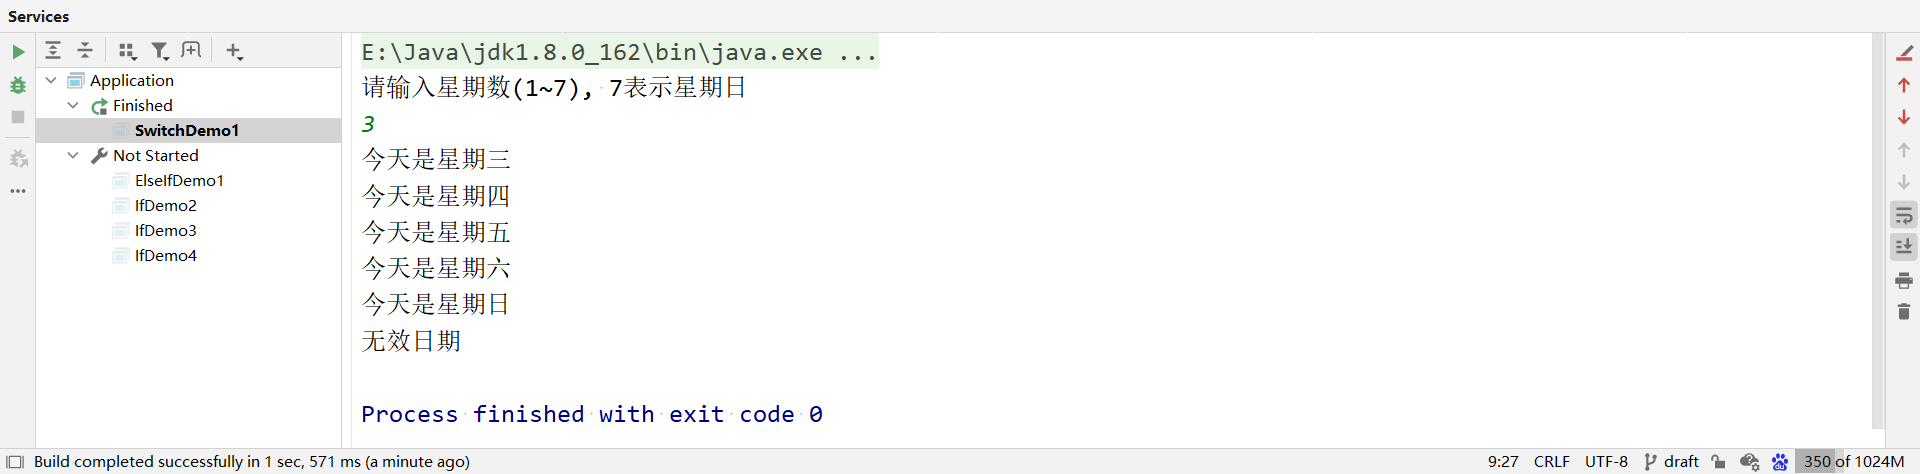This screenshot has height=474, width=1920.
Task: Toggle the read-only lock icon
Action: click(1718, 461)
